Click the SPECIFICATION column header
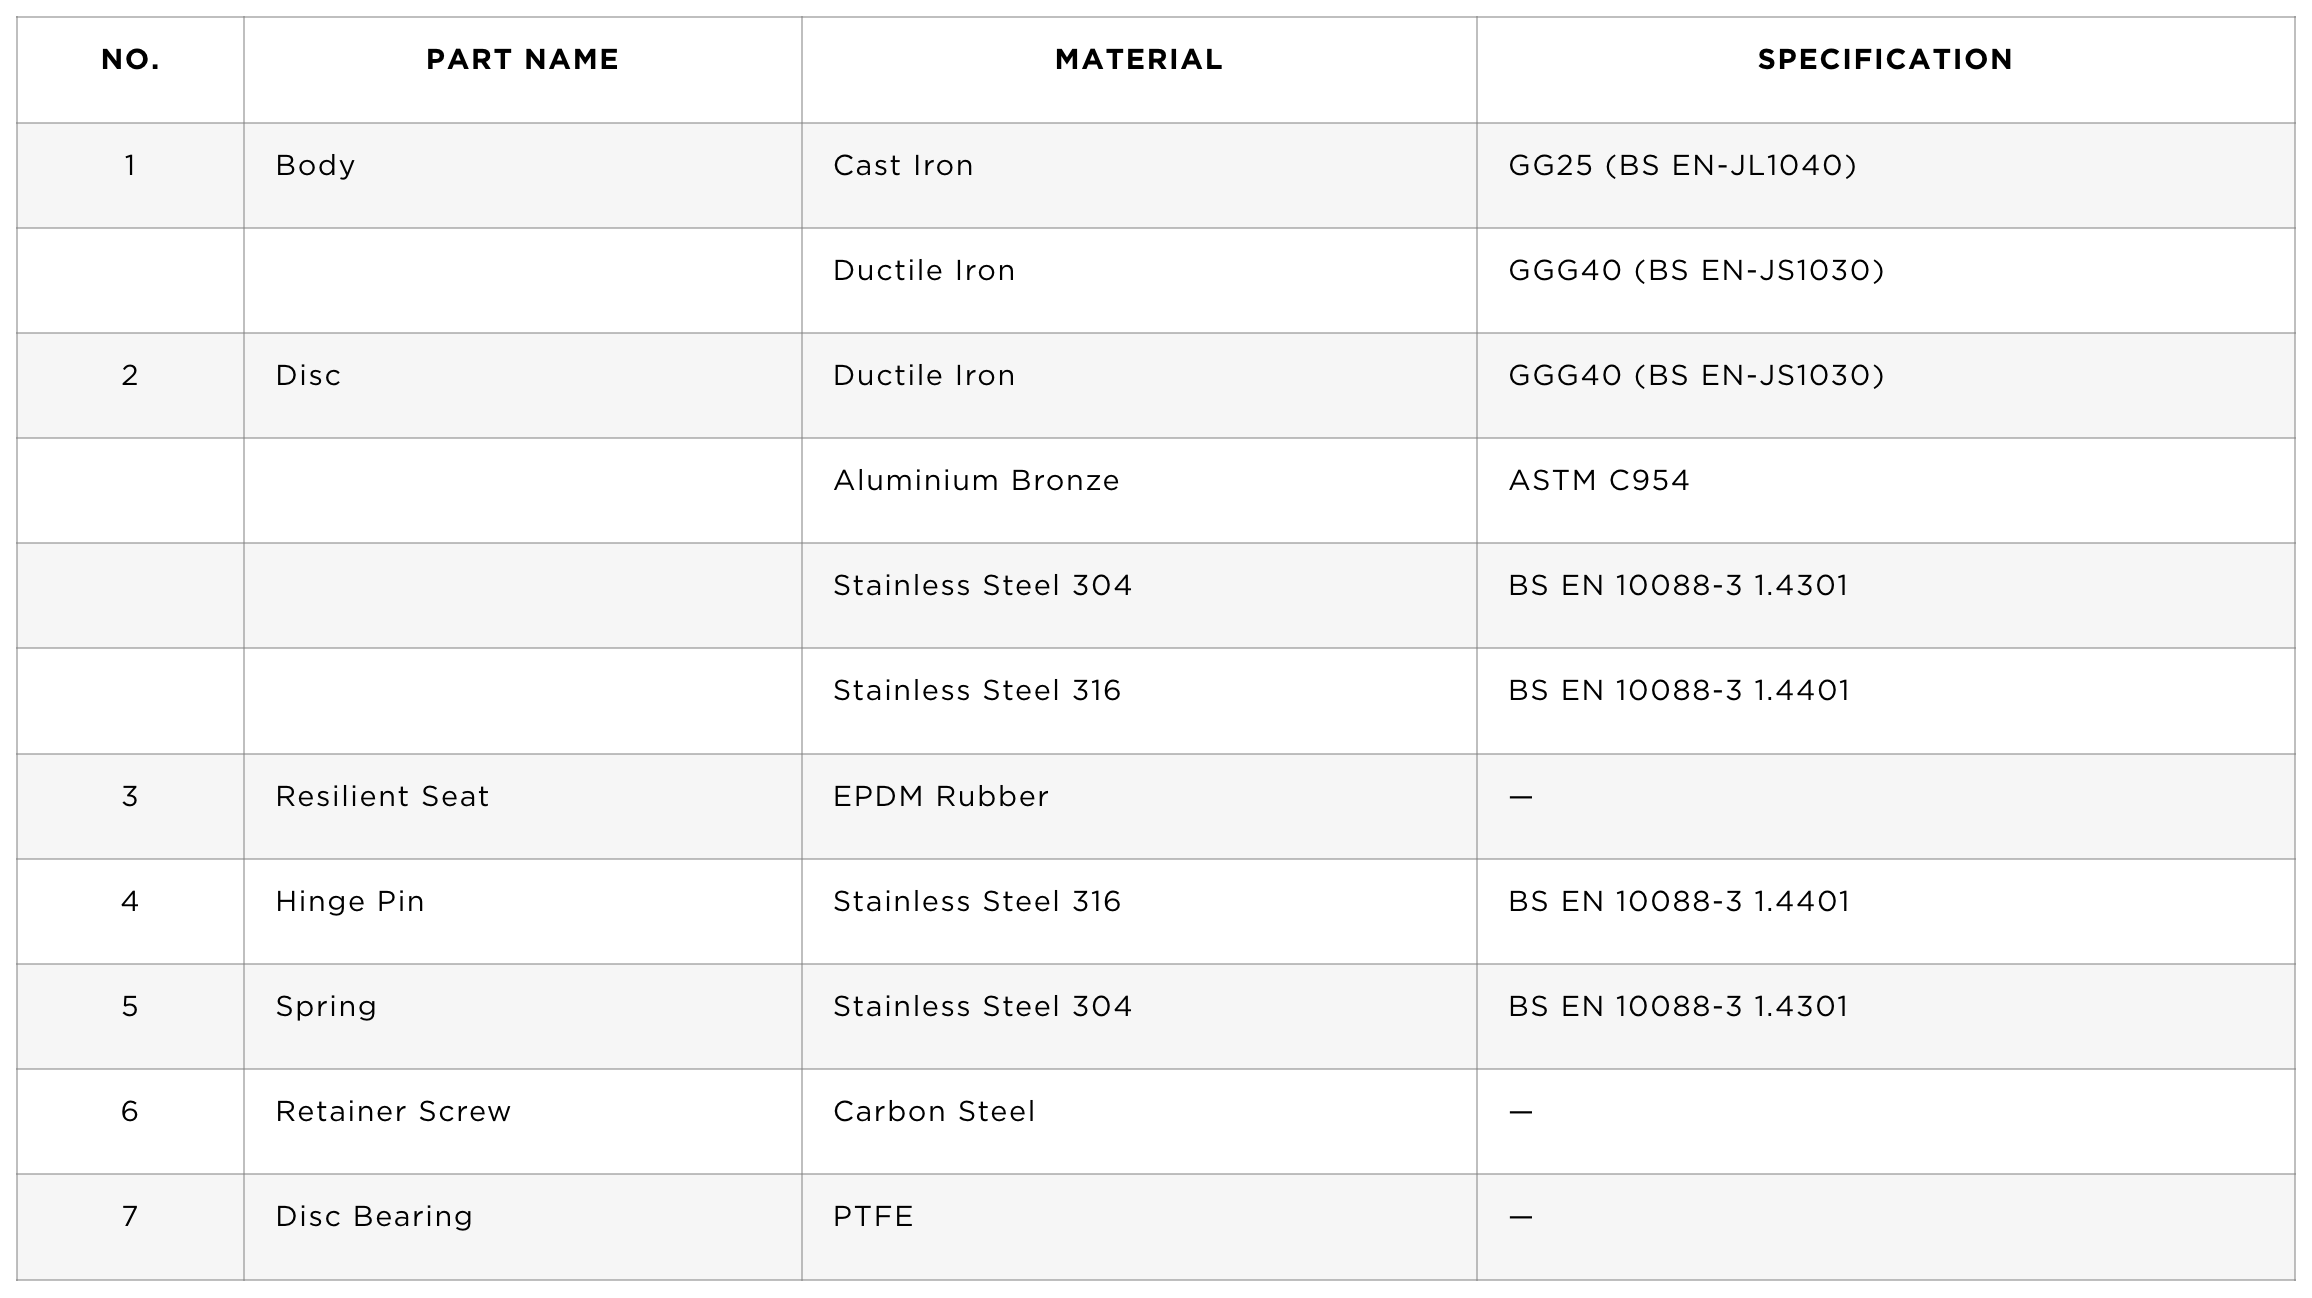The width and height of the screenshot is (2312, 1298). 1885,60
